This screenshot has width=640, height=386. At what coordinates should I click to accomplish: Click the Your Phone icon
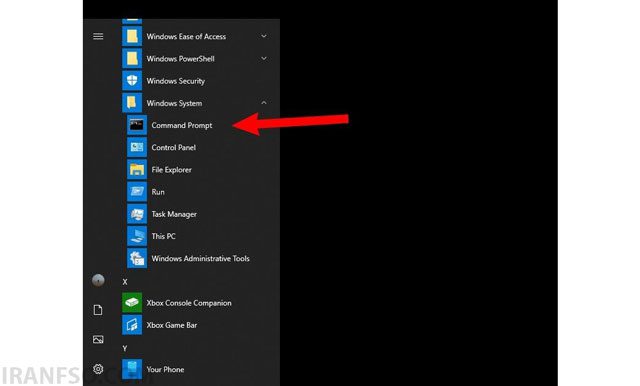click(132, 369)
